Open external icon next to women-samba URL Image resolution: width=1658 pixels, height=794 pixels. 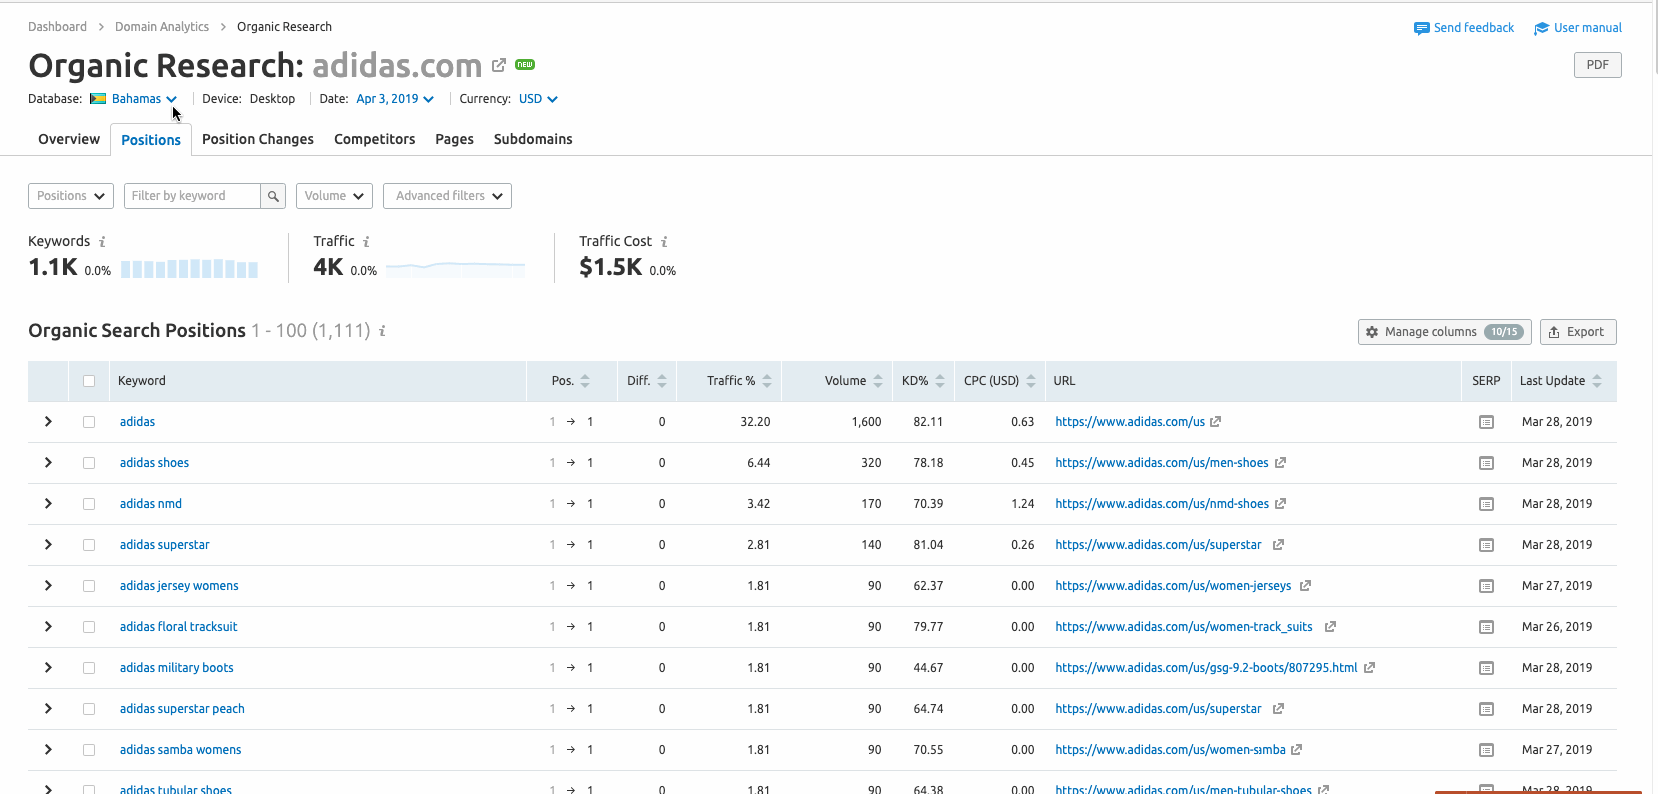tap(1296, 750)
